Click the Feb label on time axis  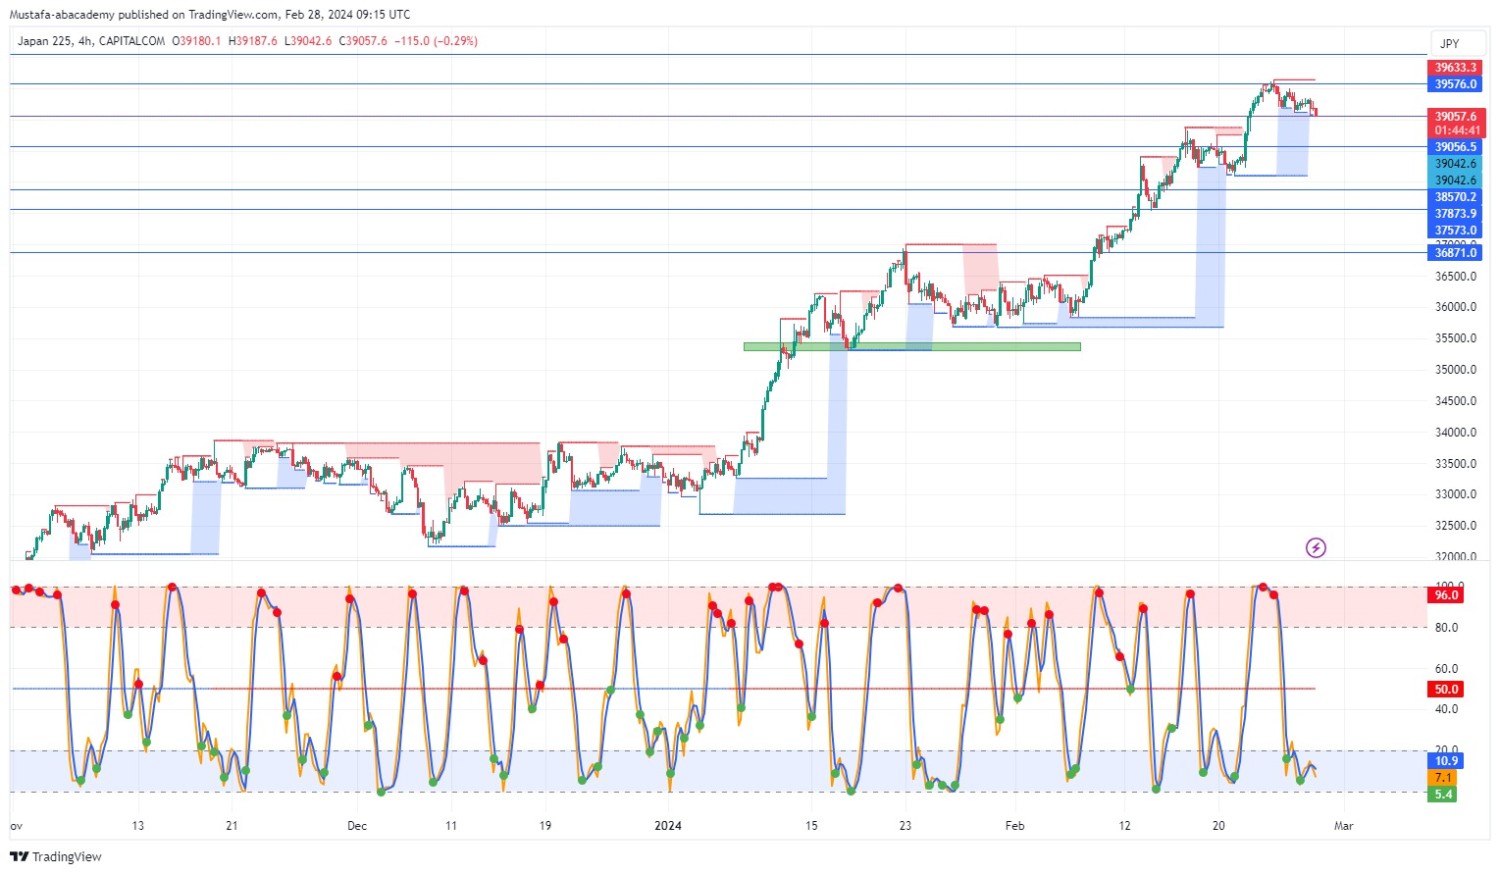(1014, 826)
